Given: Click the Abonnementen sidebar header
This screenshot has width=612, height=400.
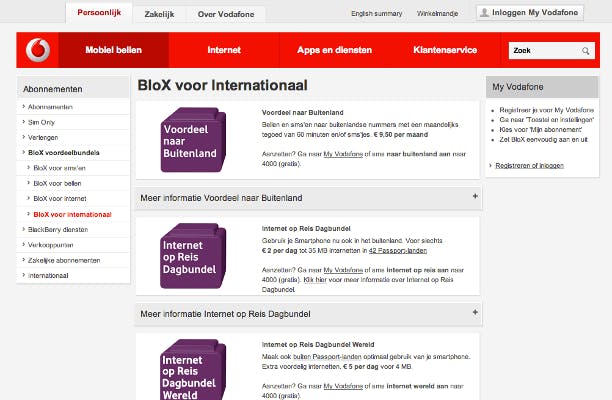Looking at the screenshot, I should point(73,87).
